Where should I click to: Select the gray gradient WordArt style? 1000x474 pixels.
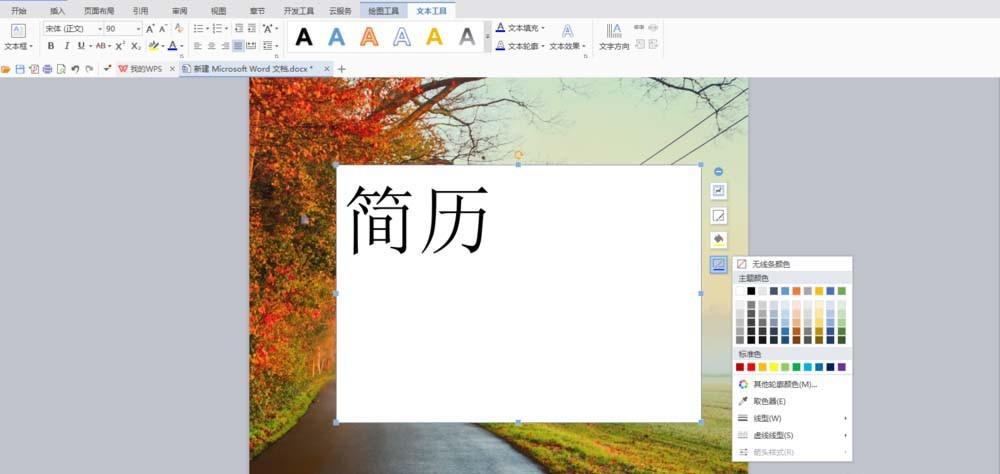467,37
